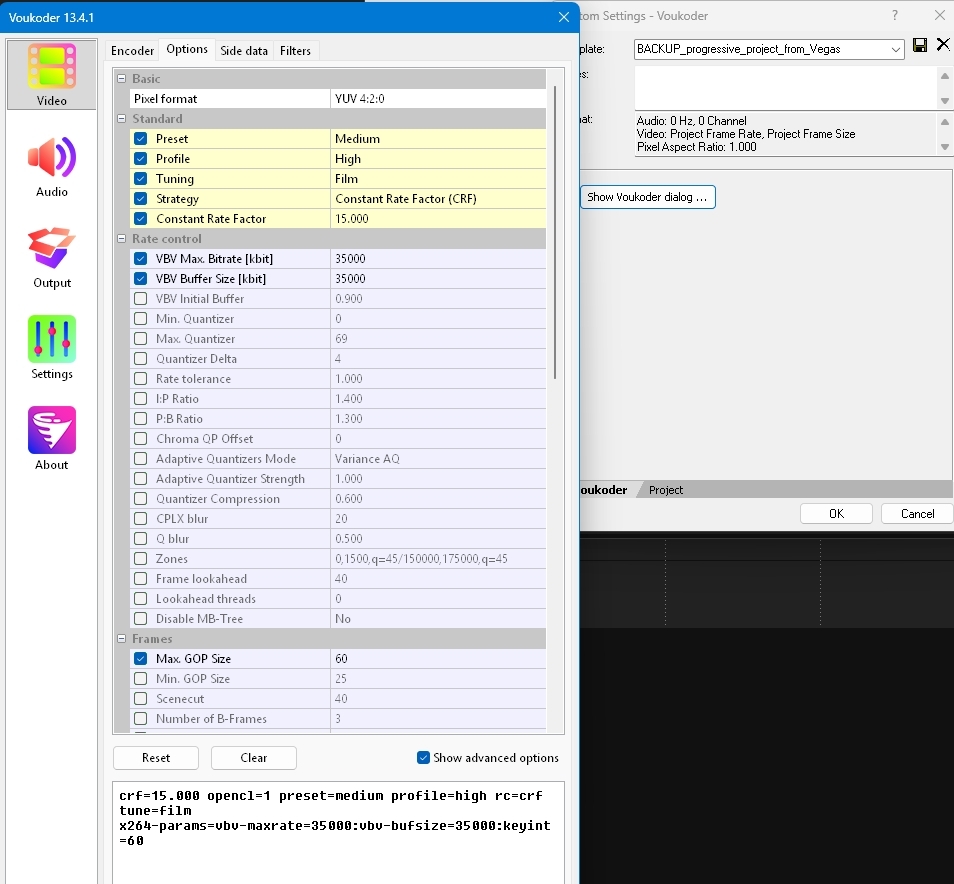Uncheck the Max. GOP Size checkbox
954x884 pixels.
click(x=141, y=658)
